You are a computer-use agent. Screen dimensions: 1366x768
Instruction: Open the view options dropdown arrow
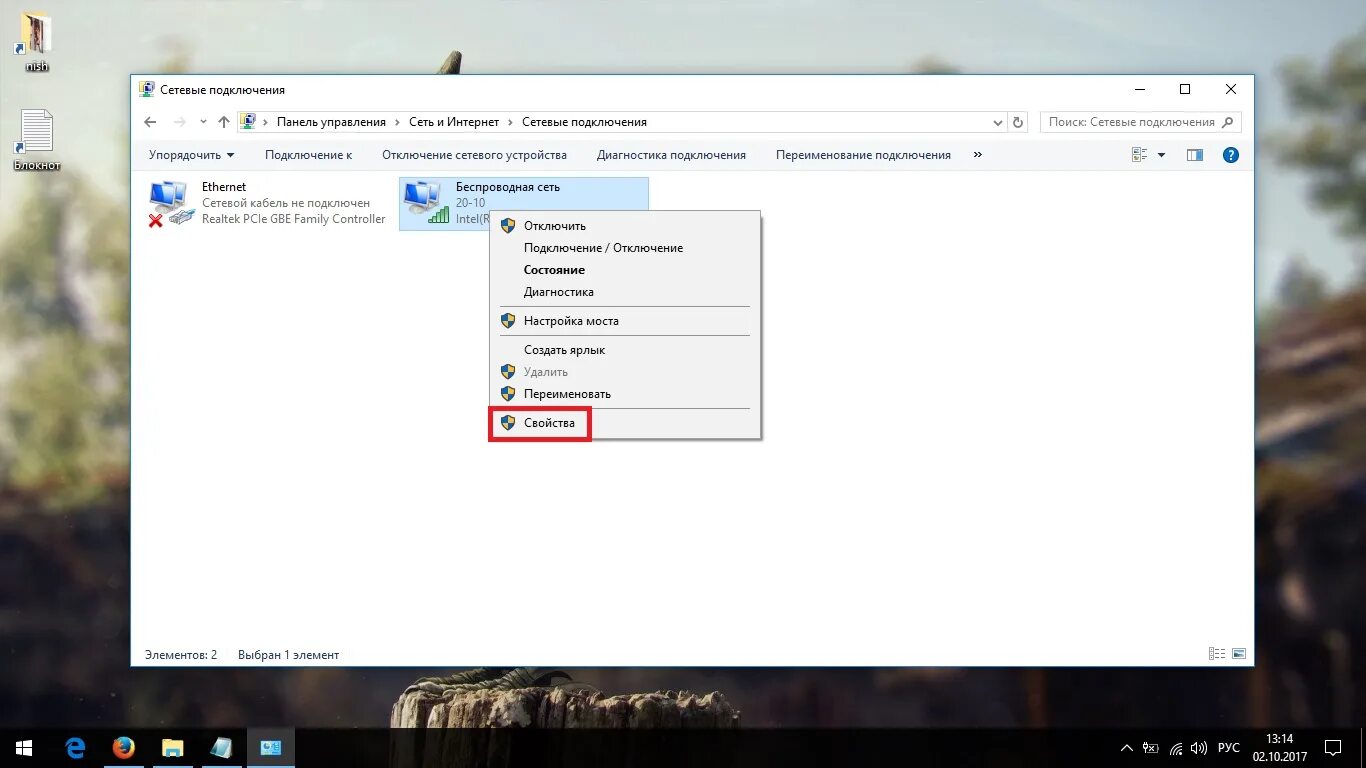point(1161,155)
